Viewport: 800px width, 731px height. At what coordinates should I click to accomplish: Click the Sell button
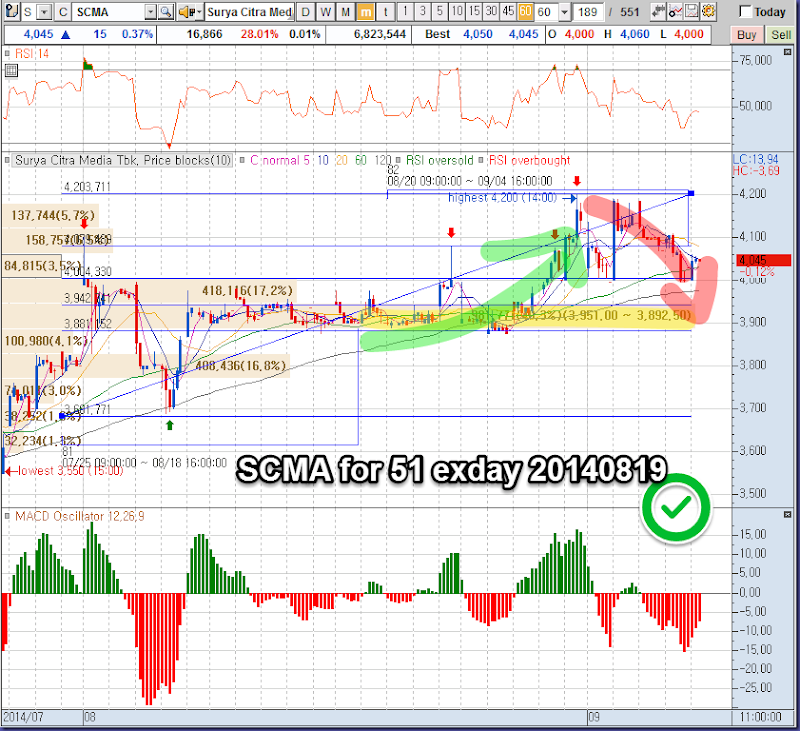[781, 35]
